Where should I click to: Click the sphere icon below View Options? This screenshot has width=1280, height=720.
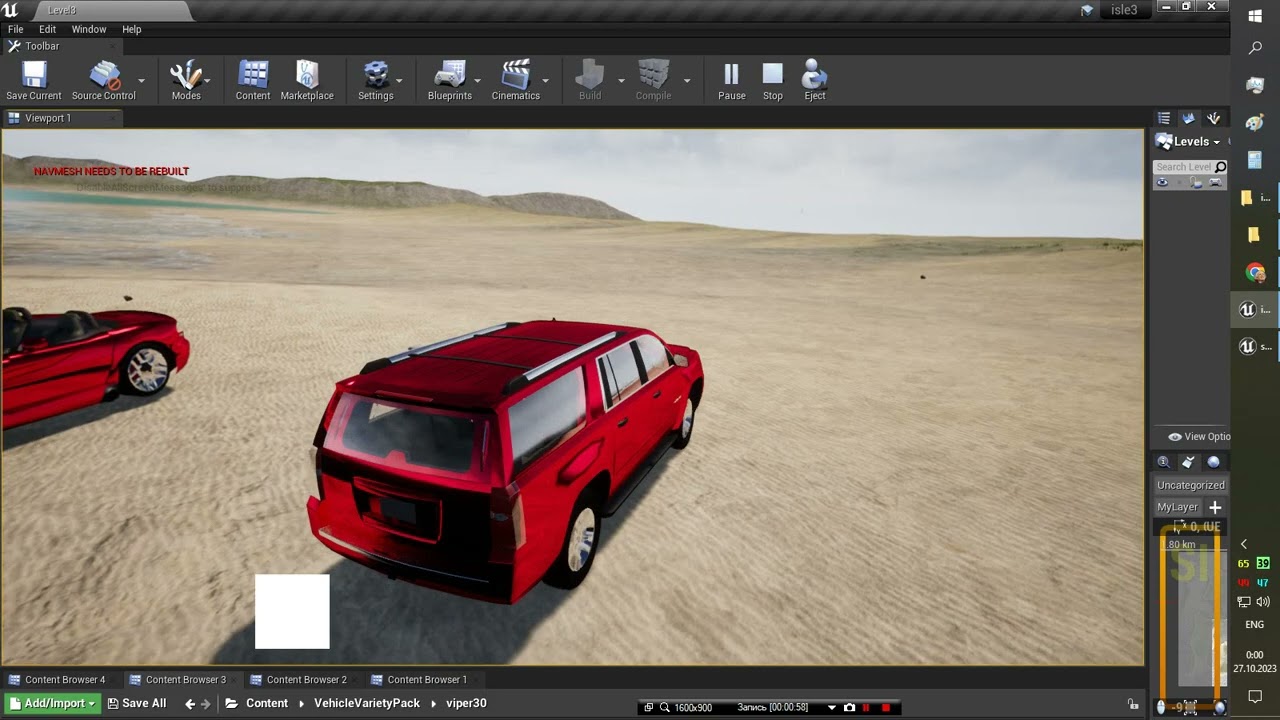point(1213,462)
